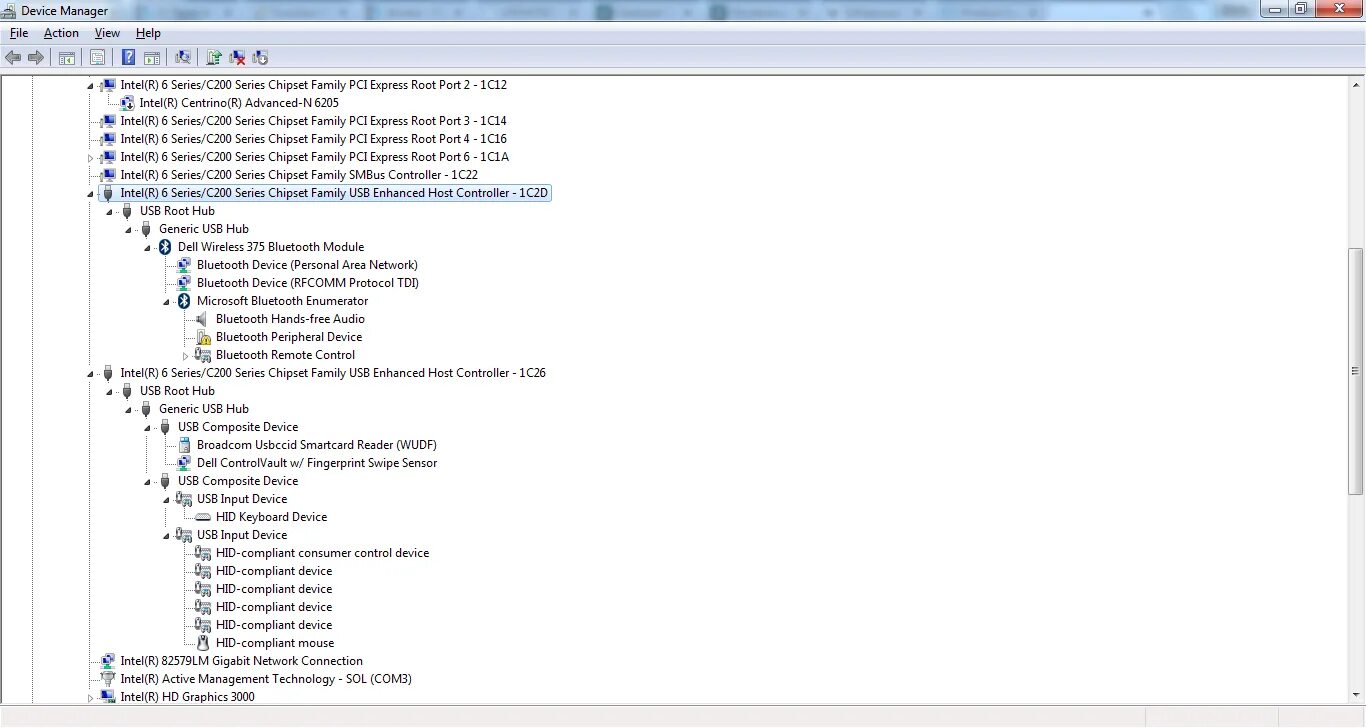Select 'PCI Express Root Port 4 - 1C16' row text
Image resolution: width=1366 pixels, height=728 pixels.
[x=314, y=139]
